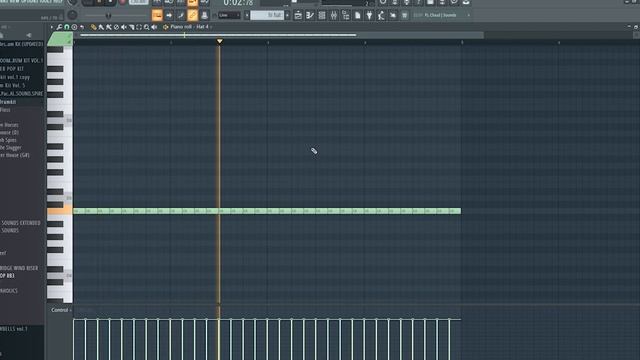Screen dimensions: 640x360
Task: Click the pattern selector left arrow
Action: point(247,15)
